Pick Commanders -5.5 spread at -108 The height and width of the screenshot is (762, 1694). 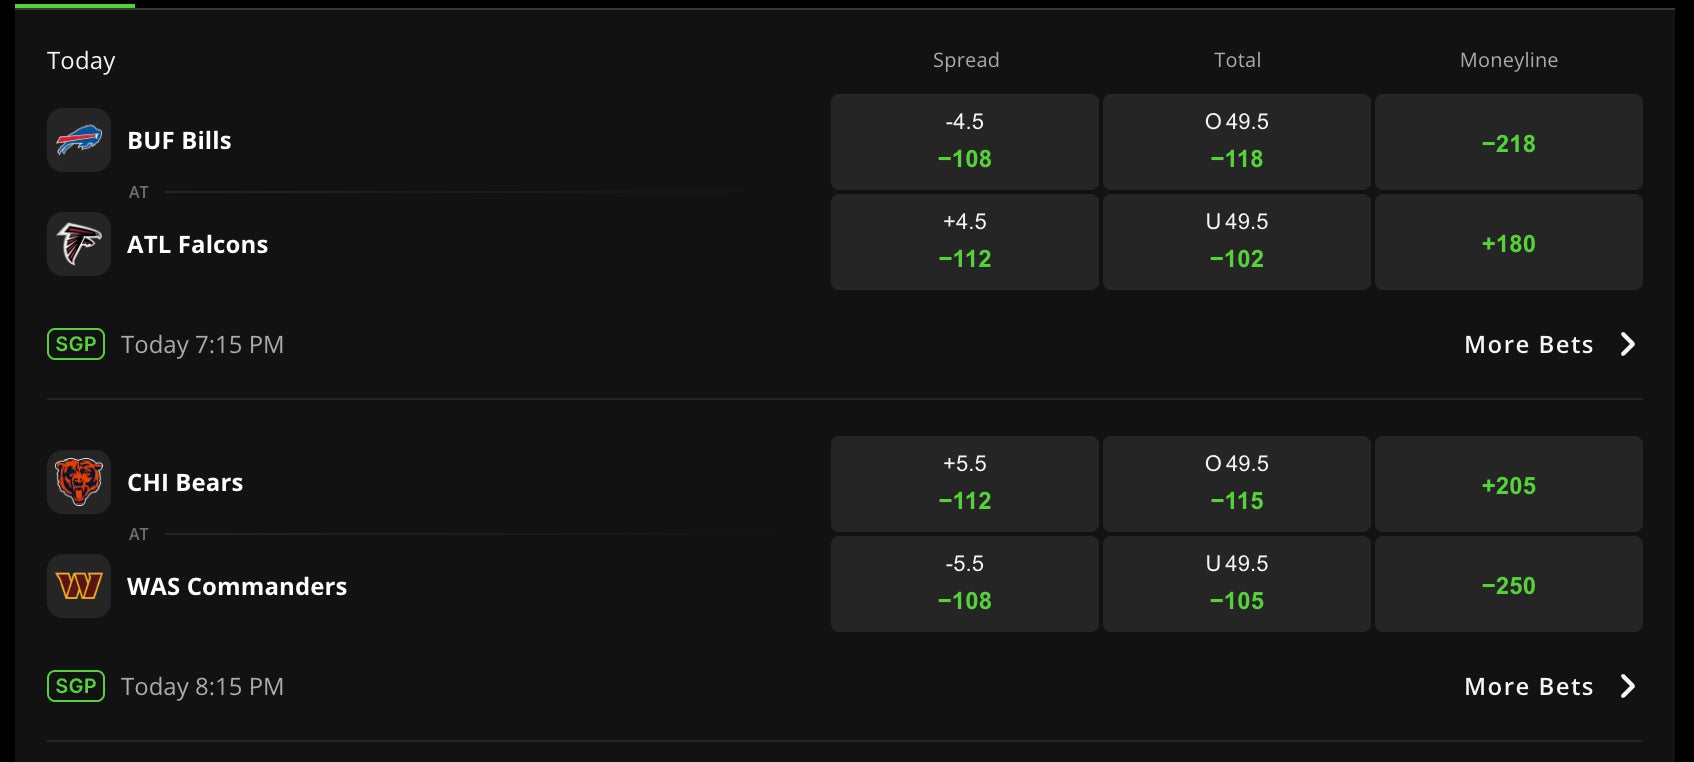click(x=965, y=584)
